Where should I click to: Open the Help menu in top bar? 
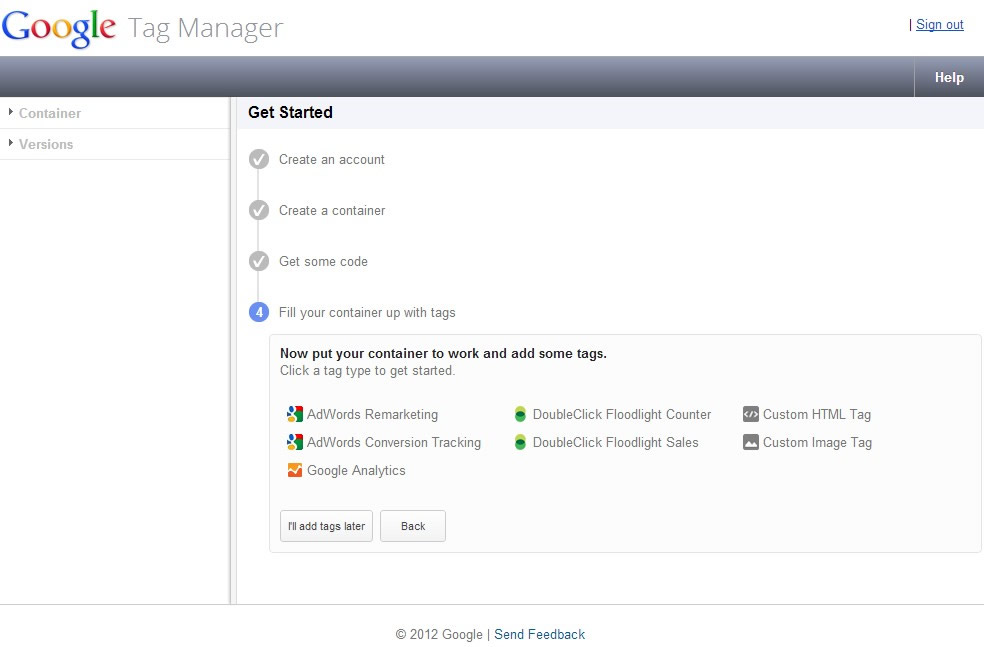coord(949,77)
